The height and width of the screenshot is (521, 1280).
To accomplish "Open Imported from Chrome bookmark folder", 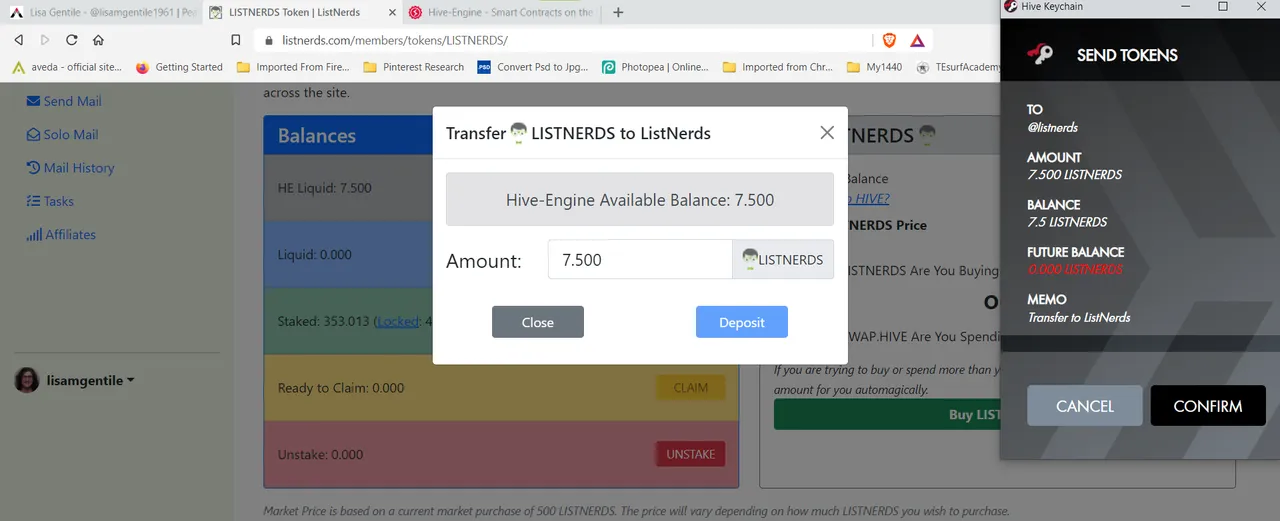I will [777, 67].
